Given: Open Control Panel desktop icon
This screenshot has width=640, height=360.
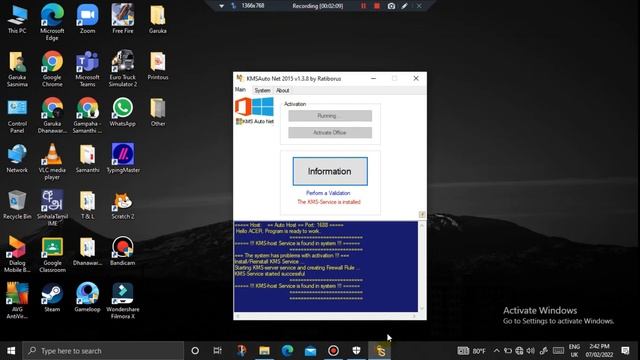Looking at the screenshot, I should (x=17, y=116).
